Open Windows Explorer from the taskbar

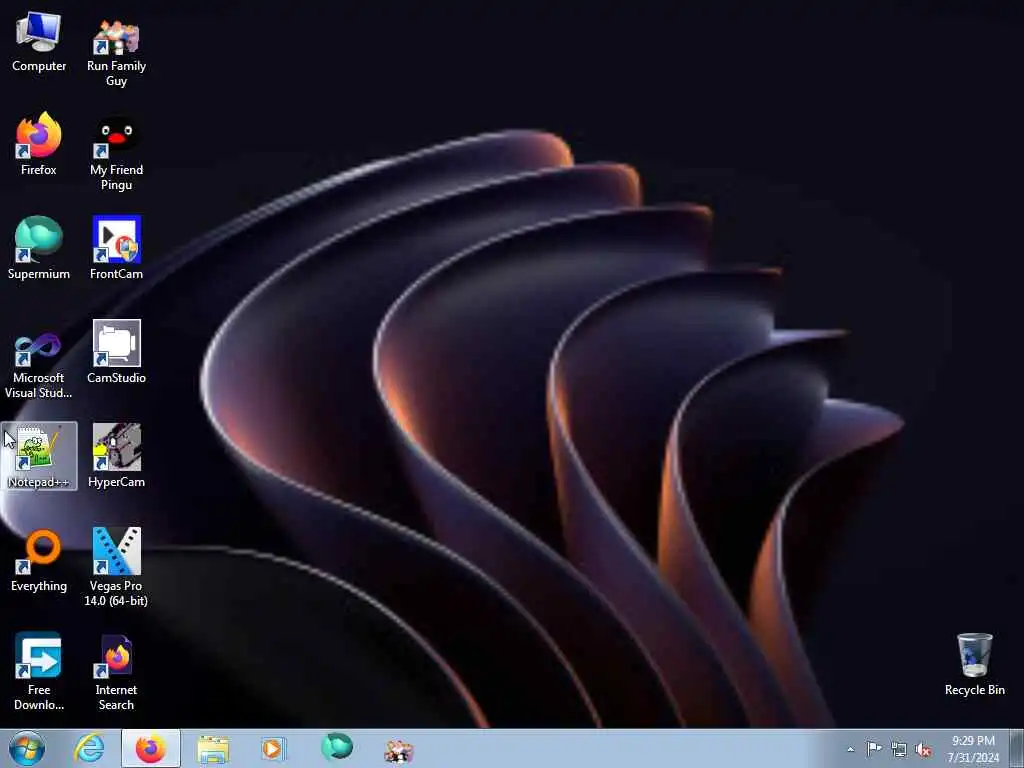point(213,748)
